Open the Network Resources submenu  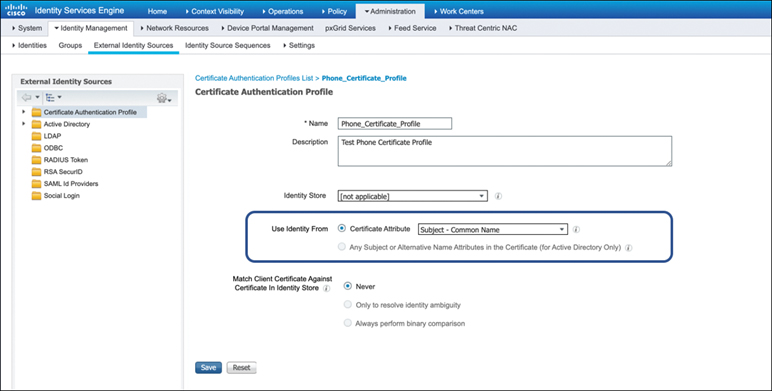(x=174, y=28)
